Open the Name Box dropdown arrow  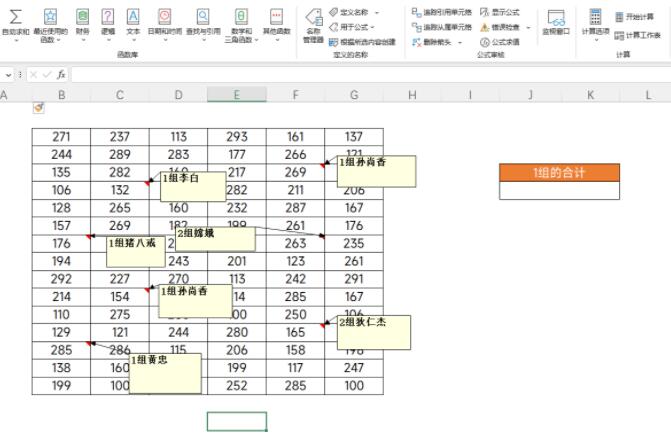8,75
